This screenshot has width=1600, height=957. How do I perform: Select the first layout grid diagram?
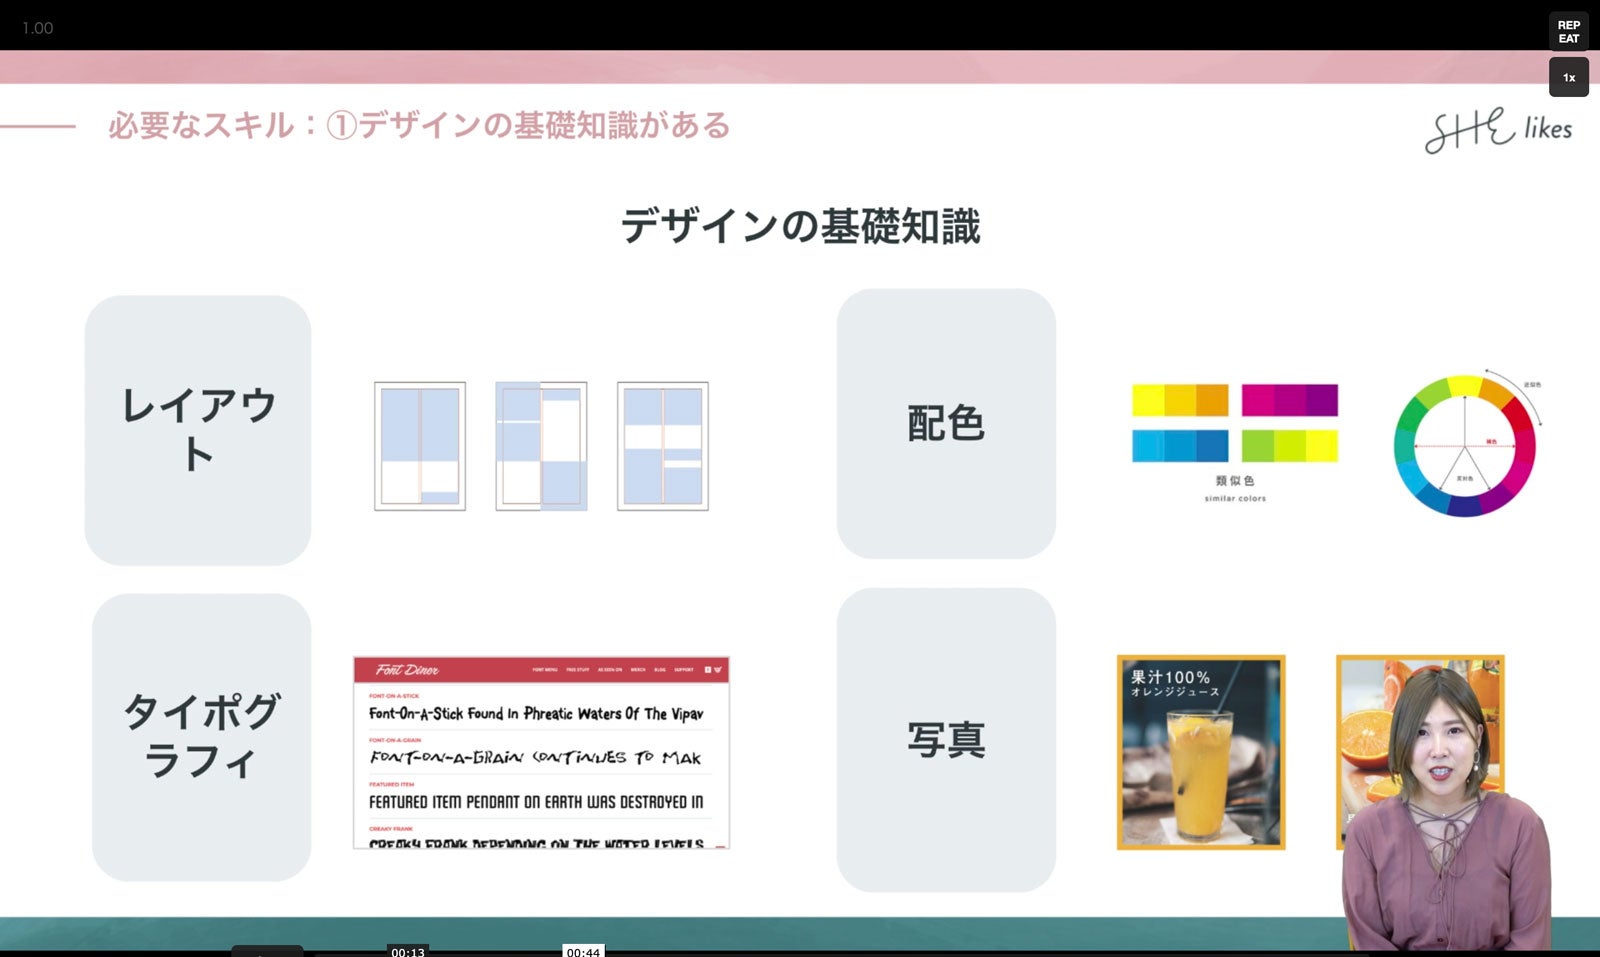coord(420,446)
